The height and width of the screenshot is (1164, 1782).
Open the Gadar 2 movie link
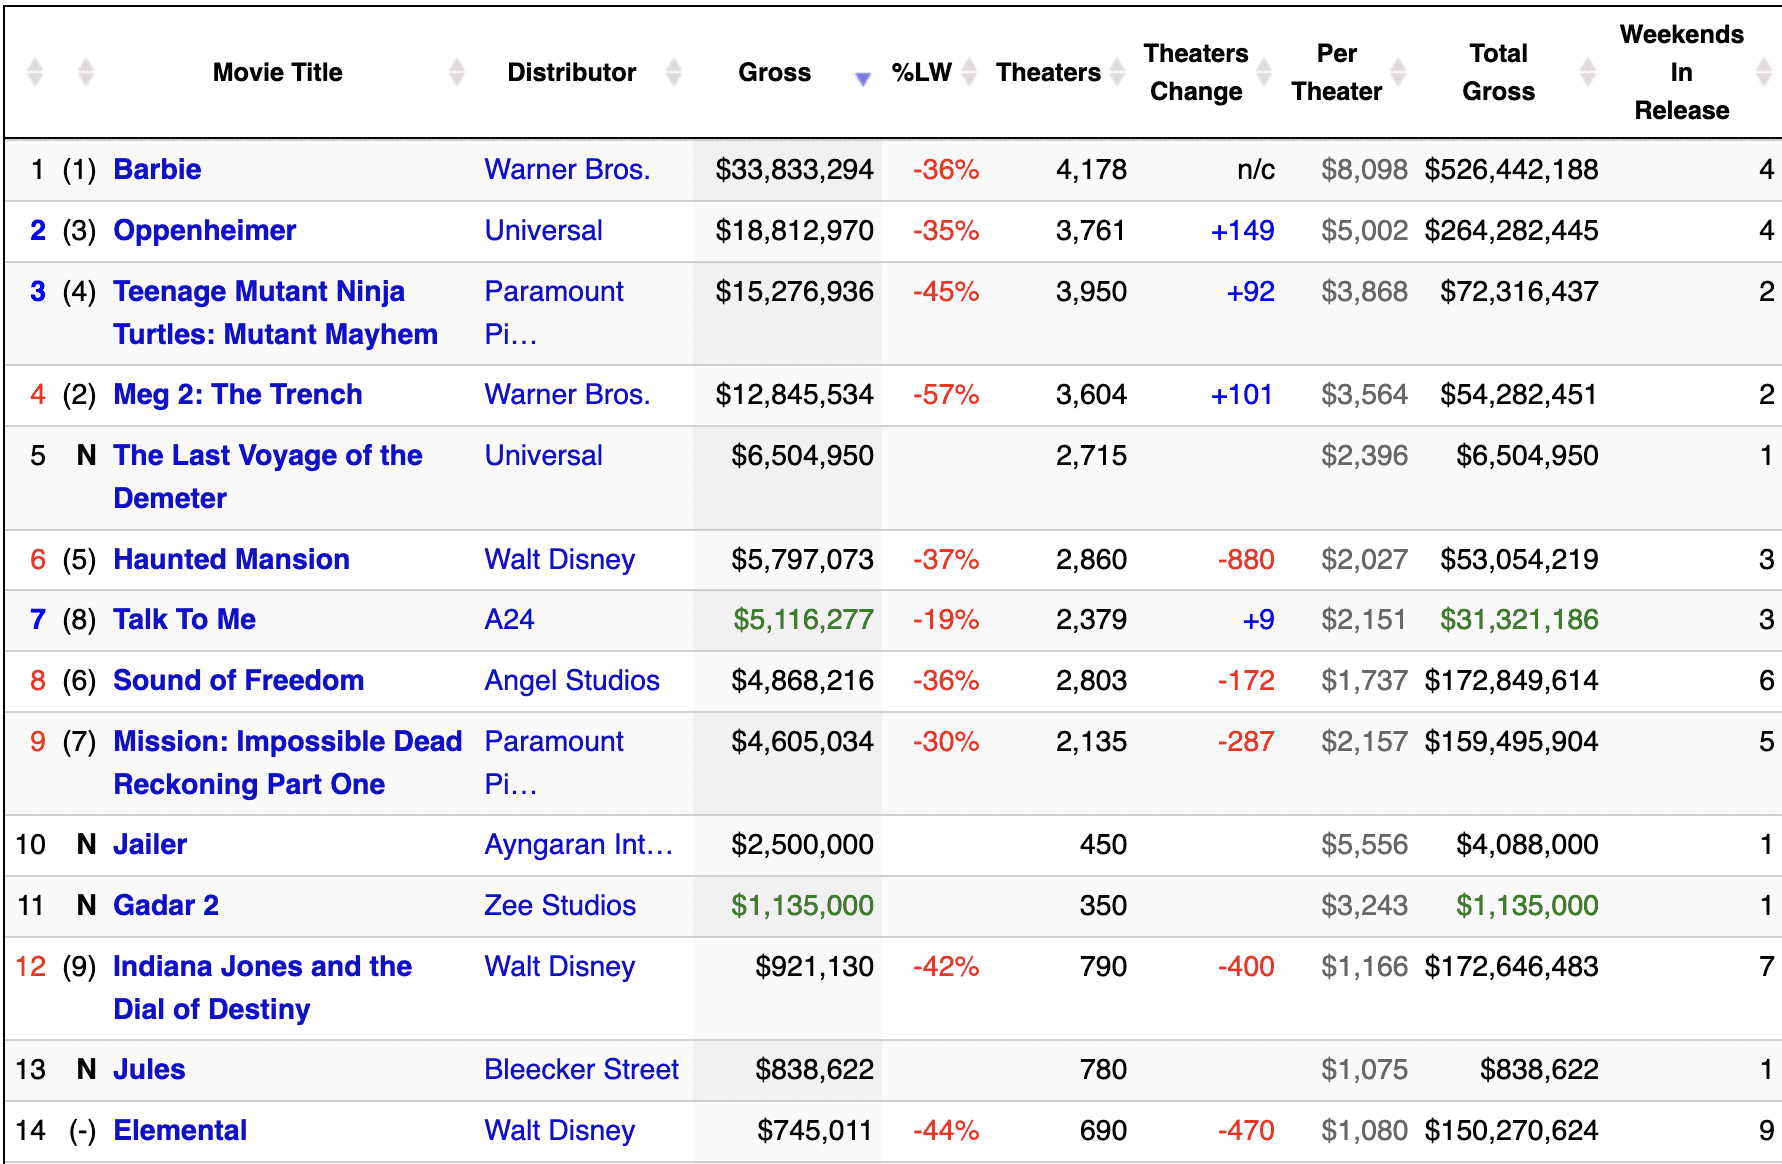165,905
